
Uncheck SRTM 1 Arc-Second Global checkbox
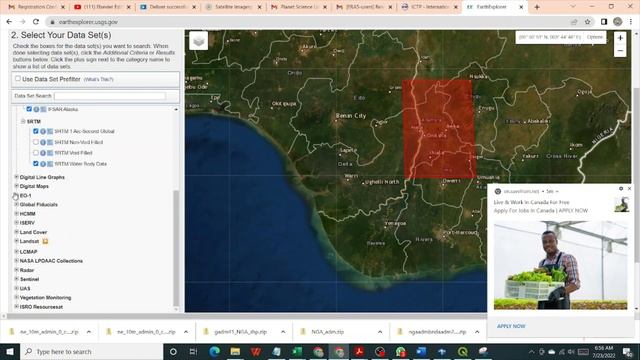[x=36, y=131]
